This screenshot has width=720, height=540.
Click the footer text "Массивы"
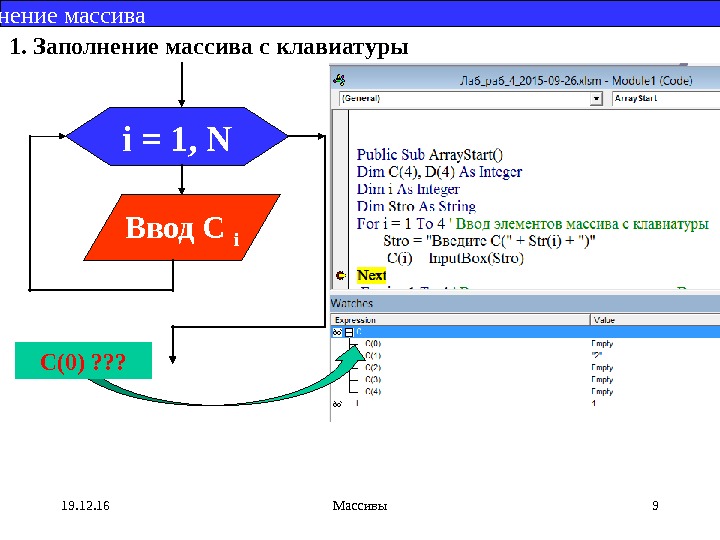pyautogui.click(x=360, y=506)
